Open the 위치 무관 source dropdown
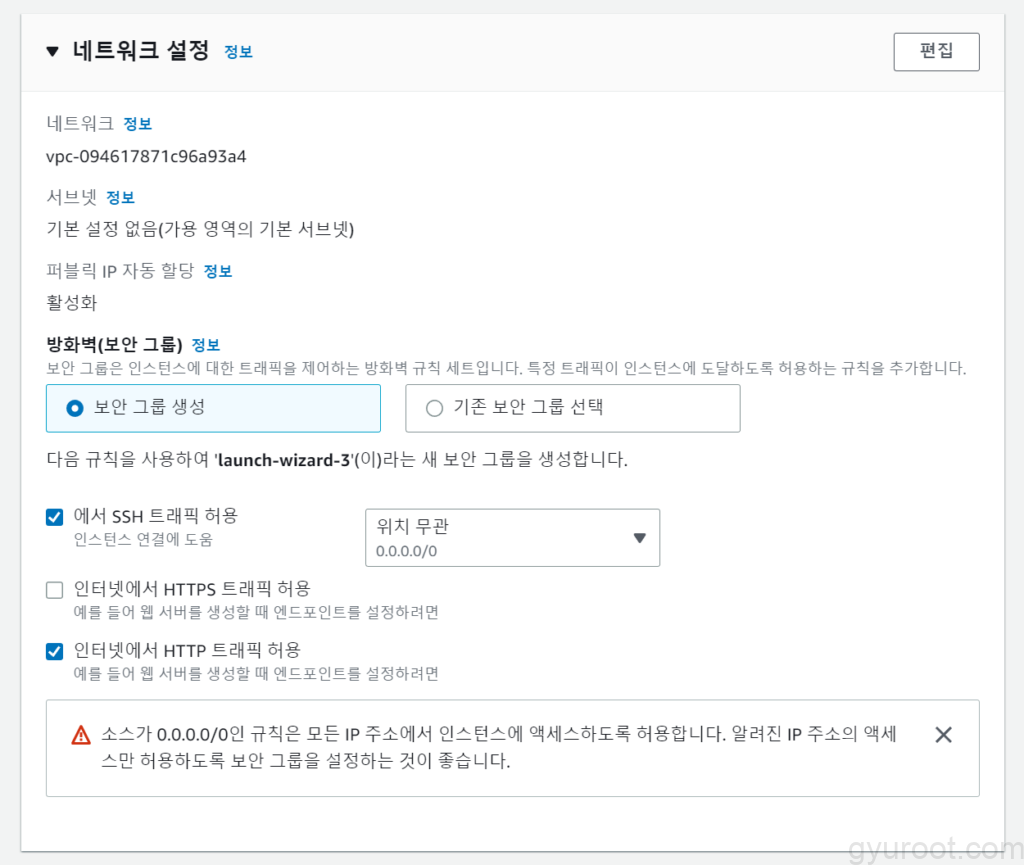The width and height of the screenshot is (1024, 865). pyautogui.click(x=500, y=538)
